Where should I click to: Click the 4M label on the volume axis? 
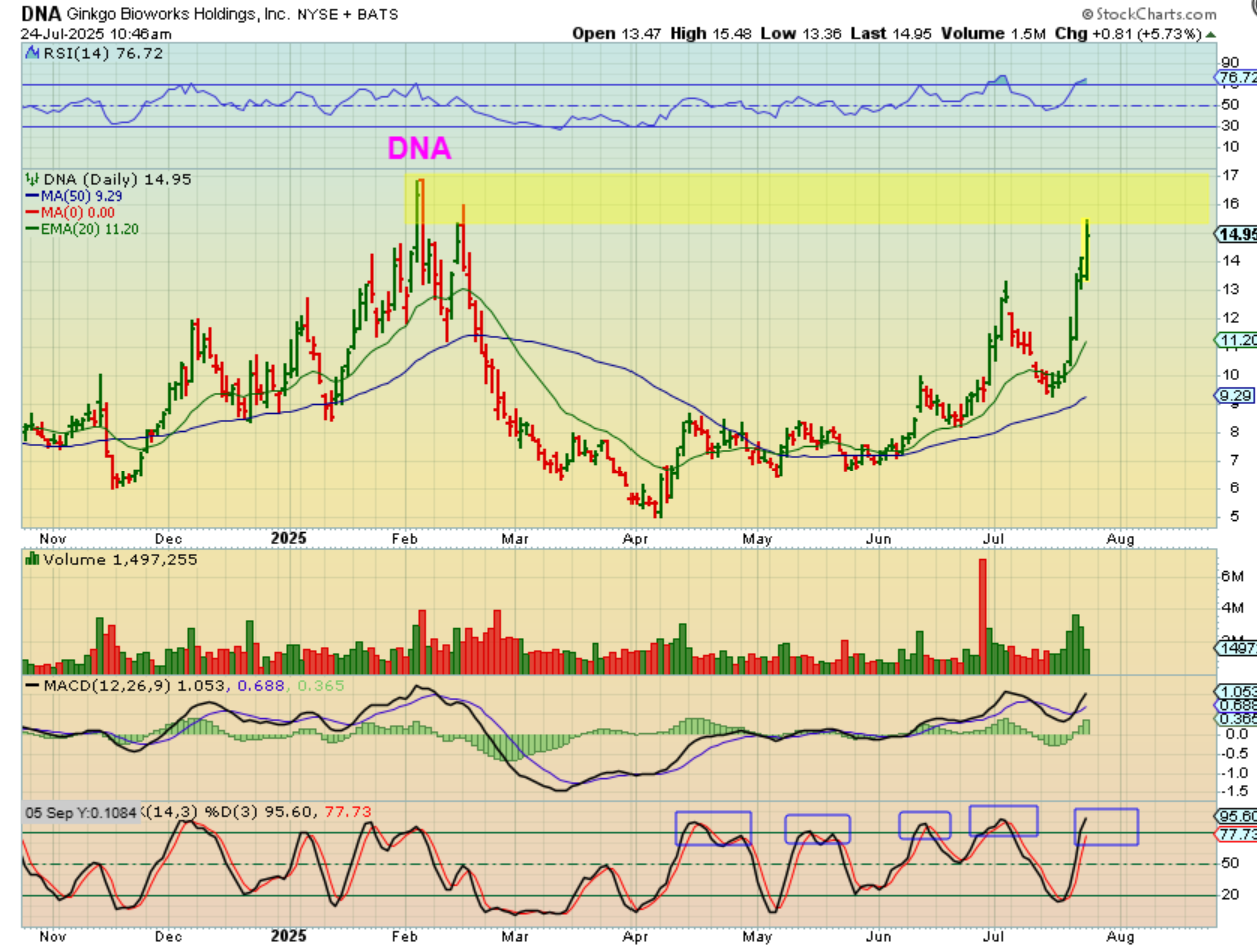[1231, 609]
